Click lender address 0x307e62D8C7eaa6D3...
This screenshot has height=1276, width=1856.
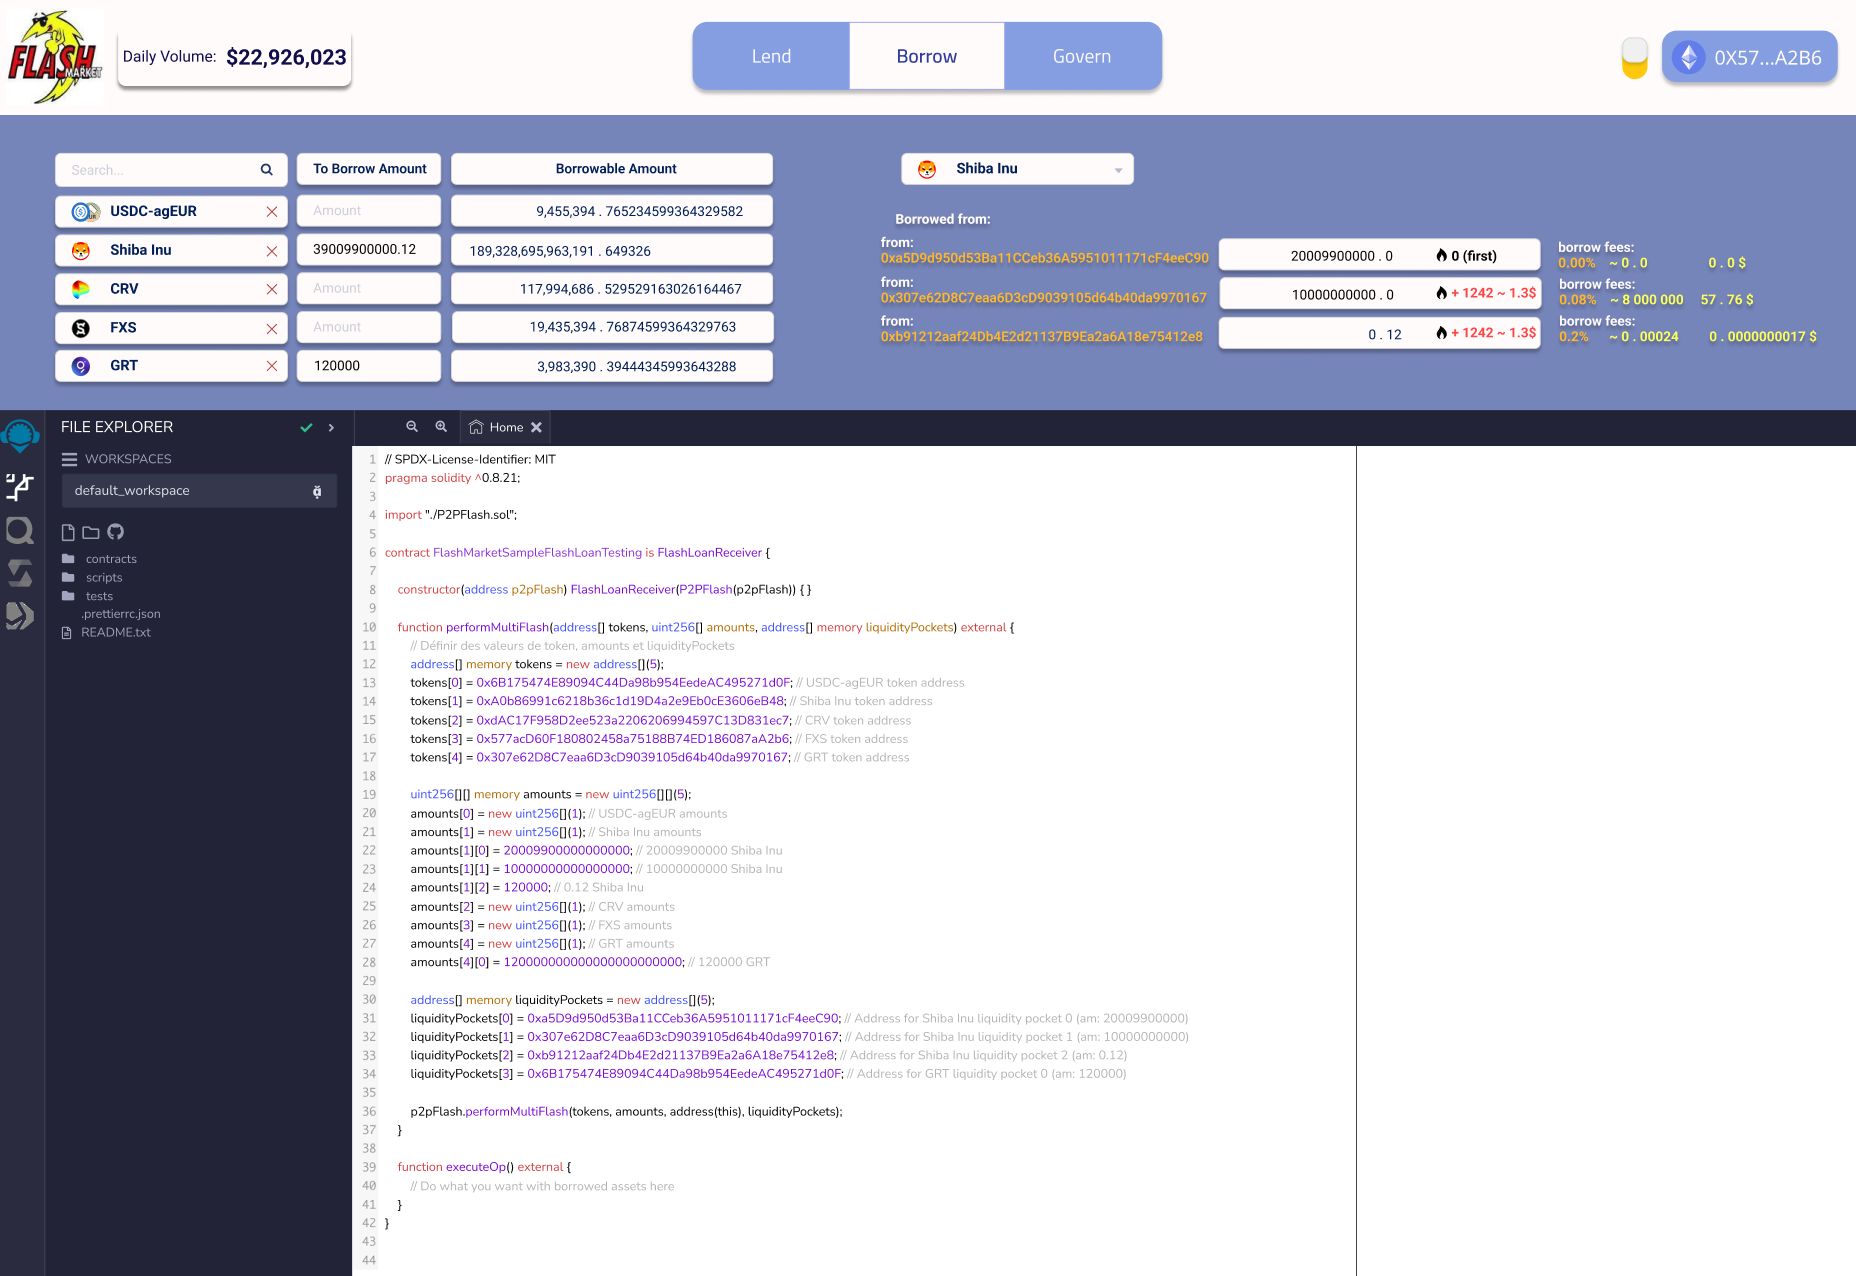(x=1043, y=298)
